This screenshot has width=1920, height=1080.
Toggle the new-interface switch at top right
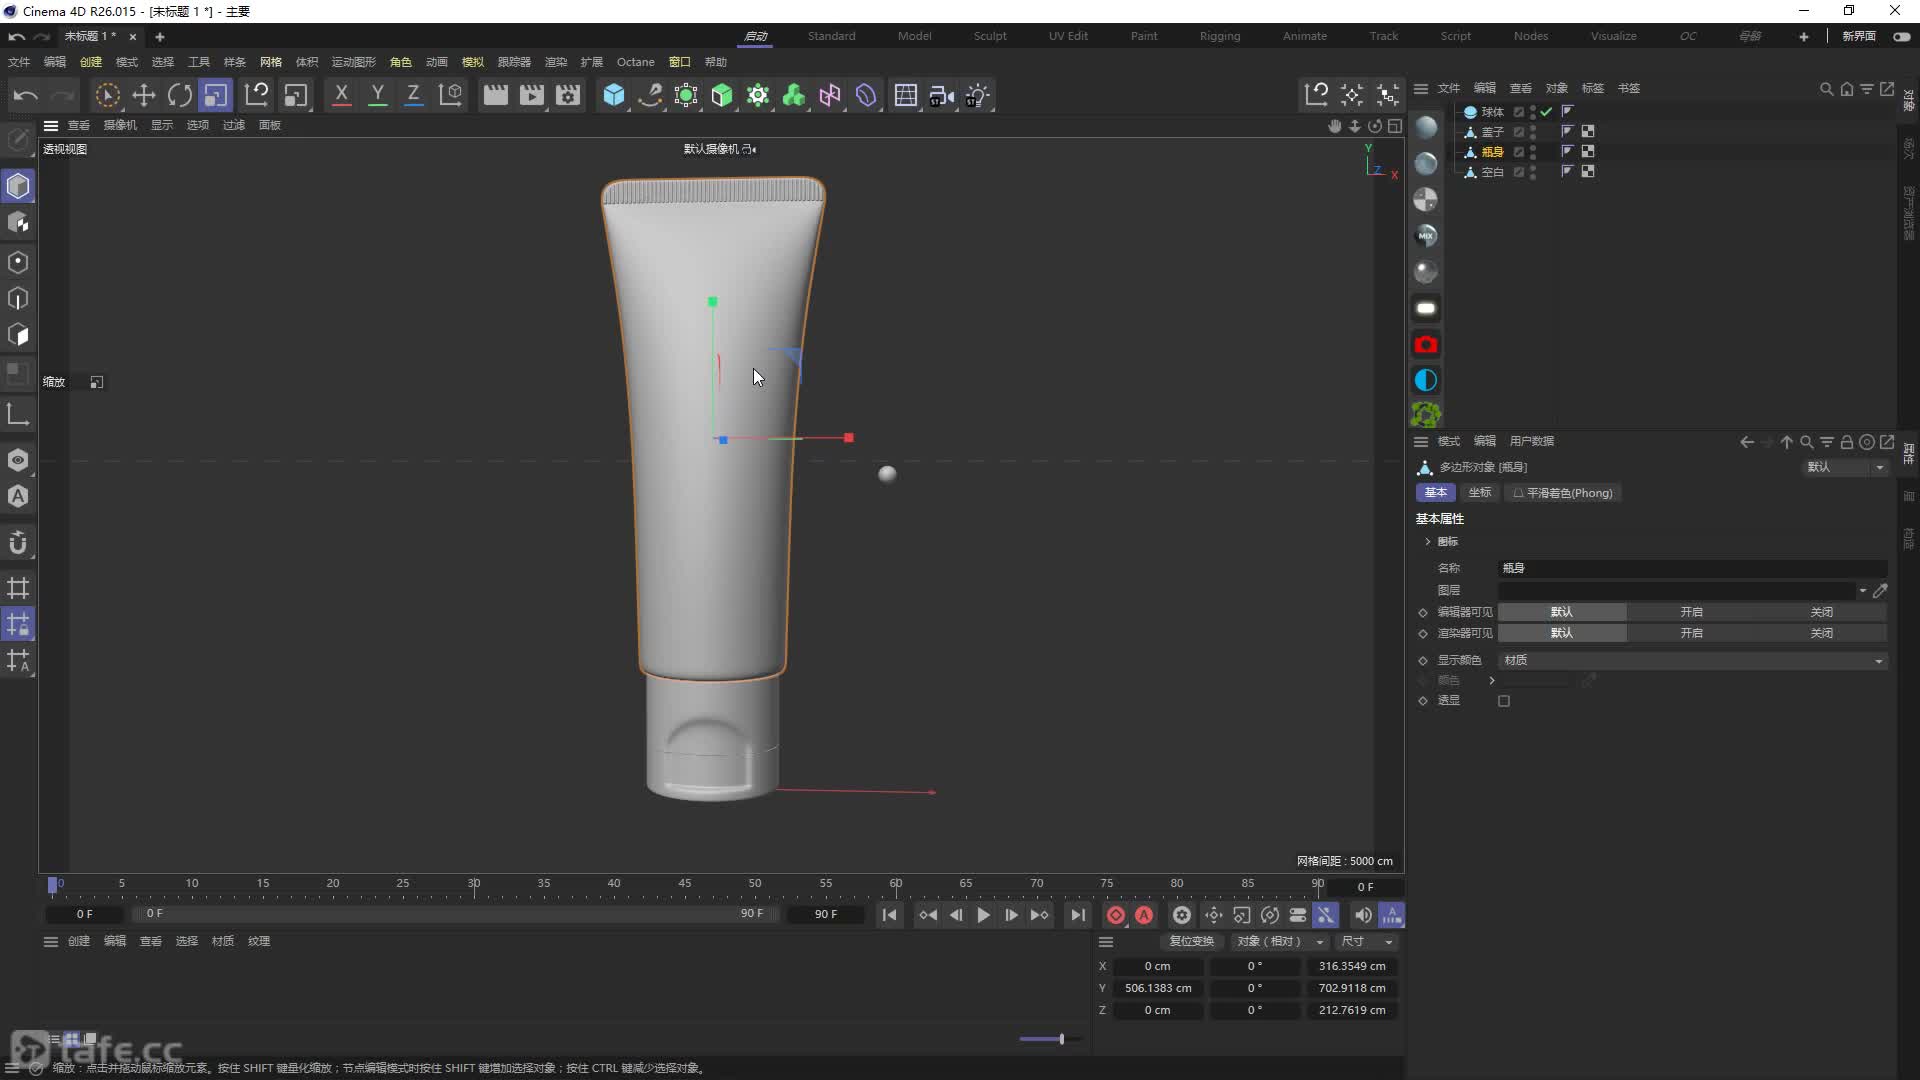click(x=1902, y=37)
